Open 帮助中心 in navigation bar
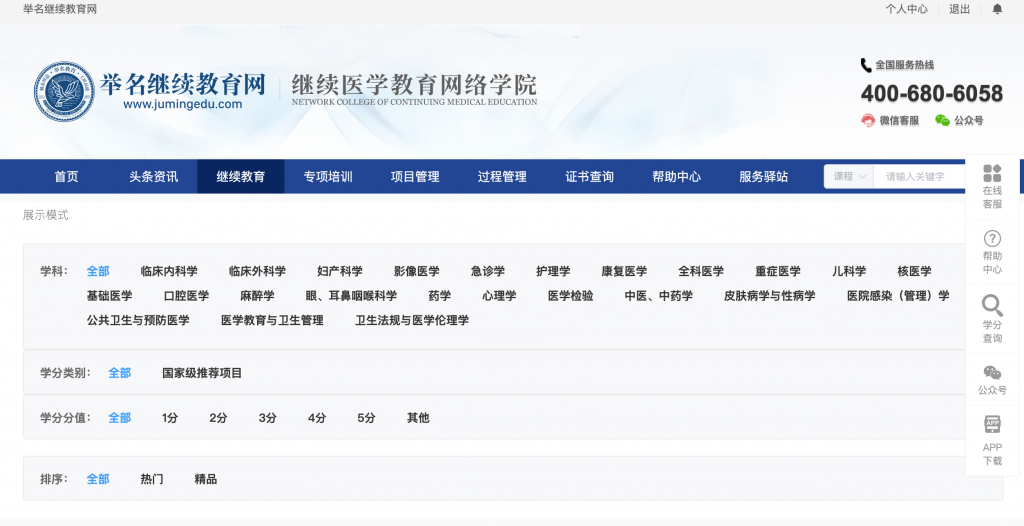The height and width of the screenshot is (526, 1024). 676,176
